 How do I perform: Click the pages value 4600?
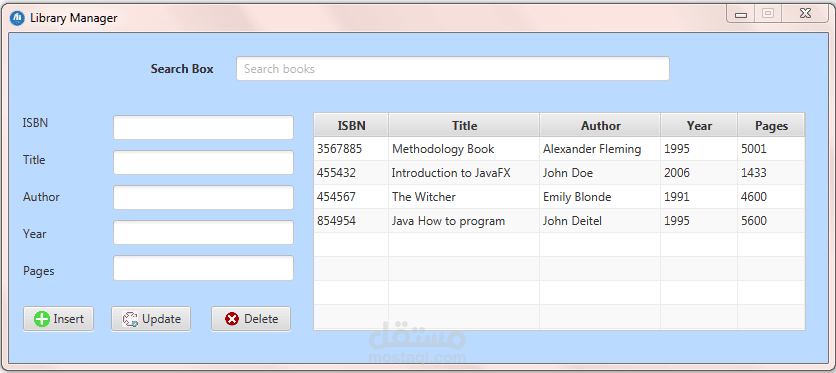click(754, 197)
